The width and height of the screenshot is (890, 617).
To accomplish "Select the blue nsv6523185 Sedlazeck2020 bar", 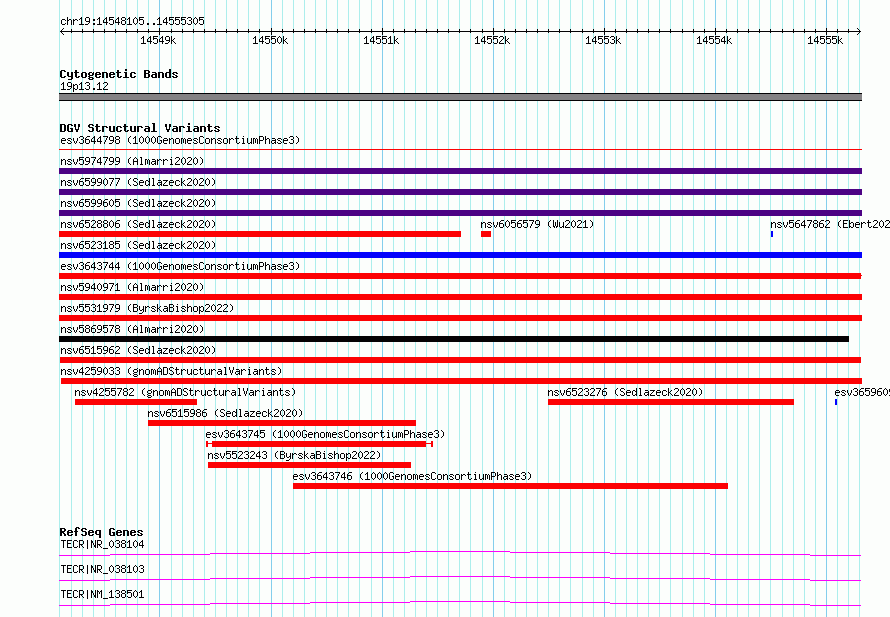I will click(x=460, y=255).
